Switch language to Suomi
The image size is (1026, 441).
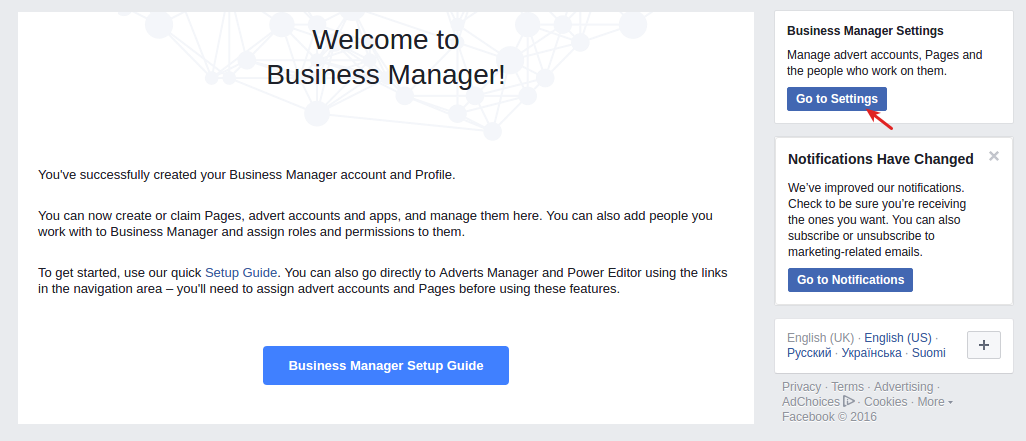pos(929,353)
